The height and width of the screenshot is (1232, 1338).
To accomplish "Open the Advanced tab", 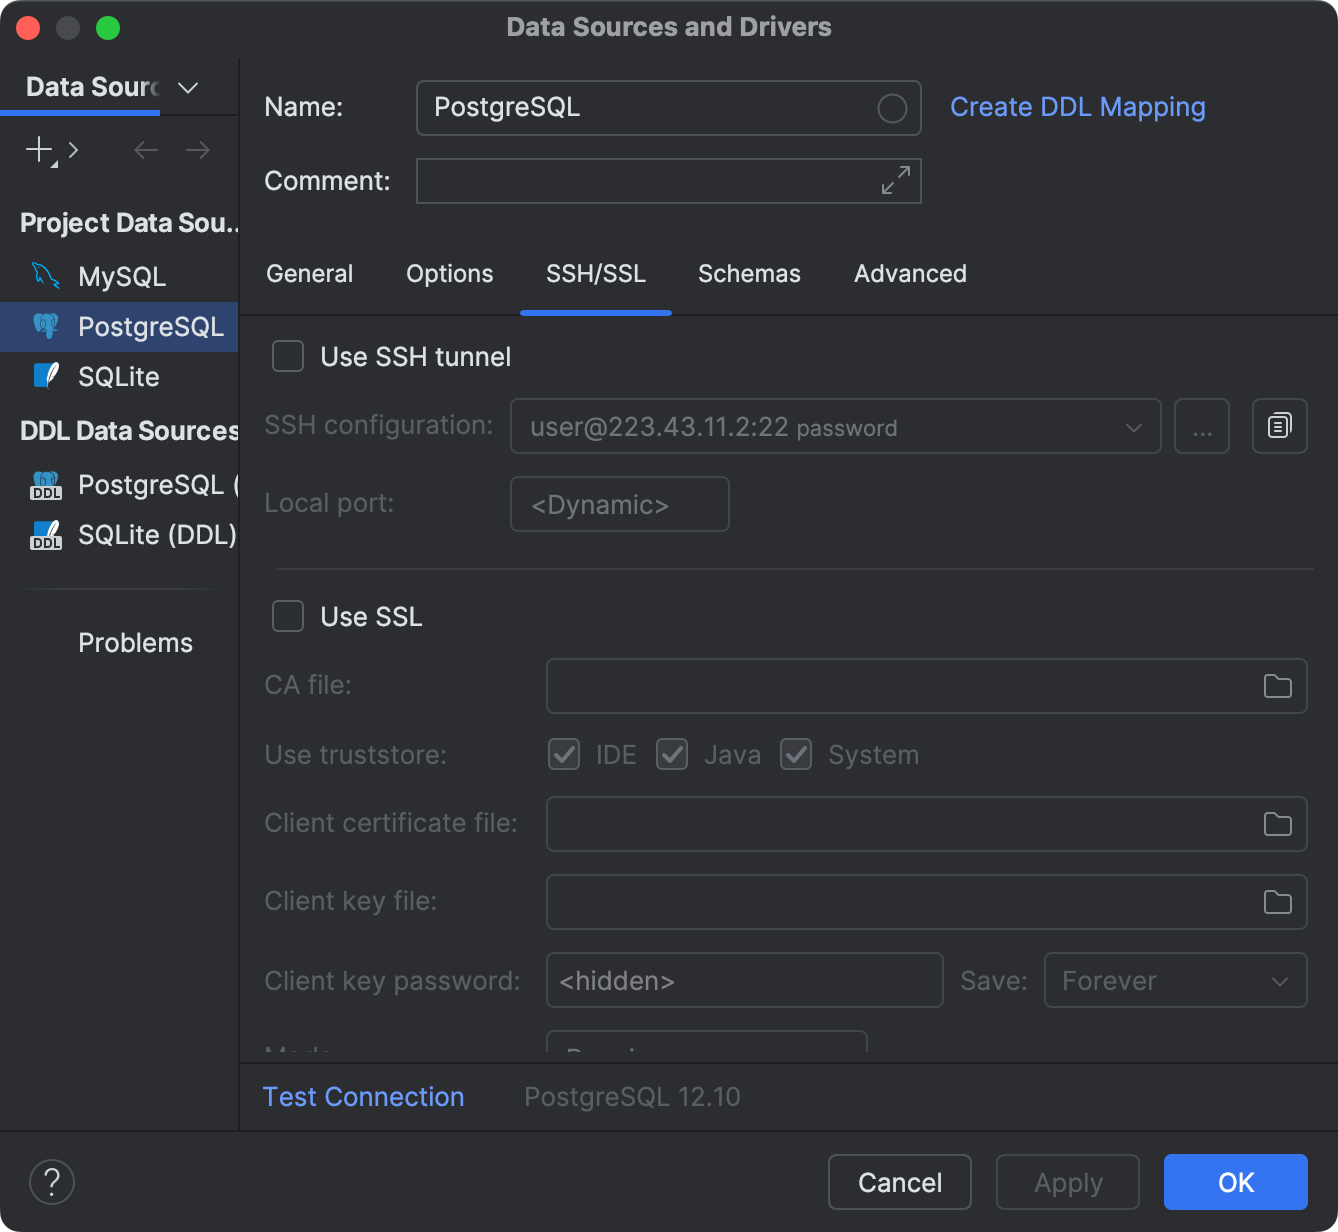I will [909, 273].
